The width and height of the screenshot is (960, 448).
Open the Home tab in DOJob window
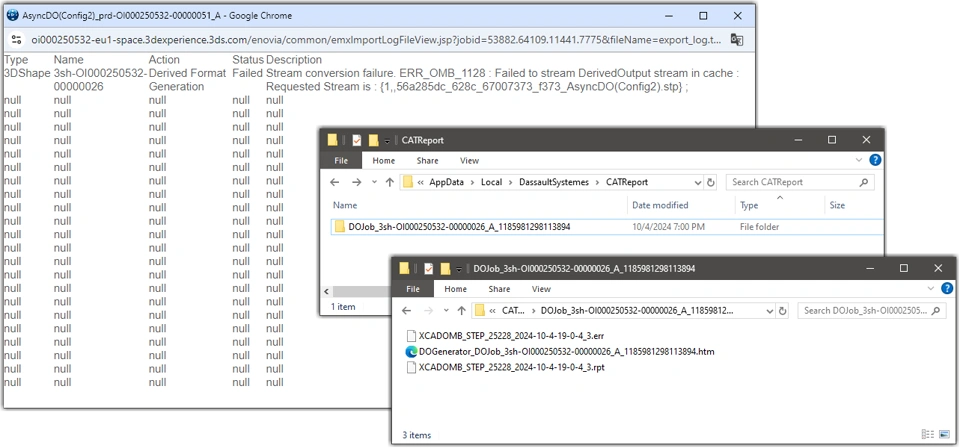click(x=456, y=289)
